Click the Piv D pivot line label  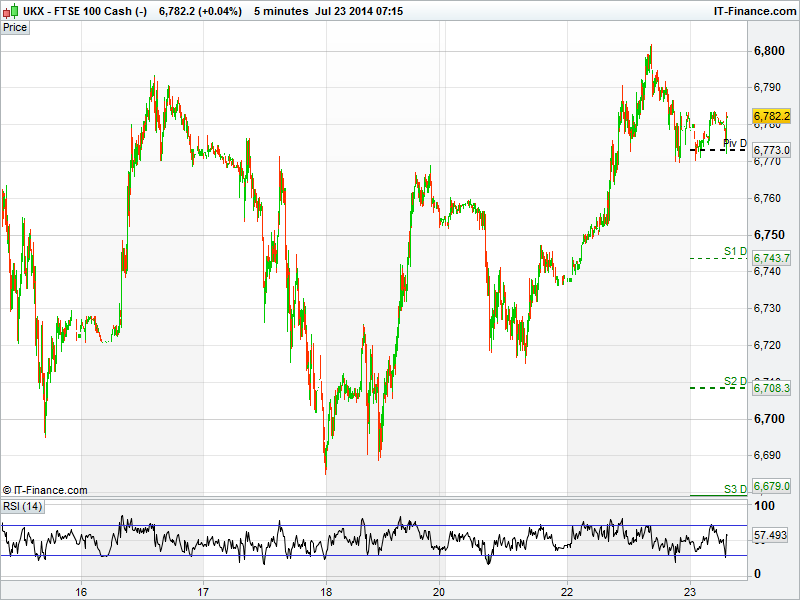[x=734, y=144]
